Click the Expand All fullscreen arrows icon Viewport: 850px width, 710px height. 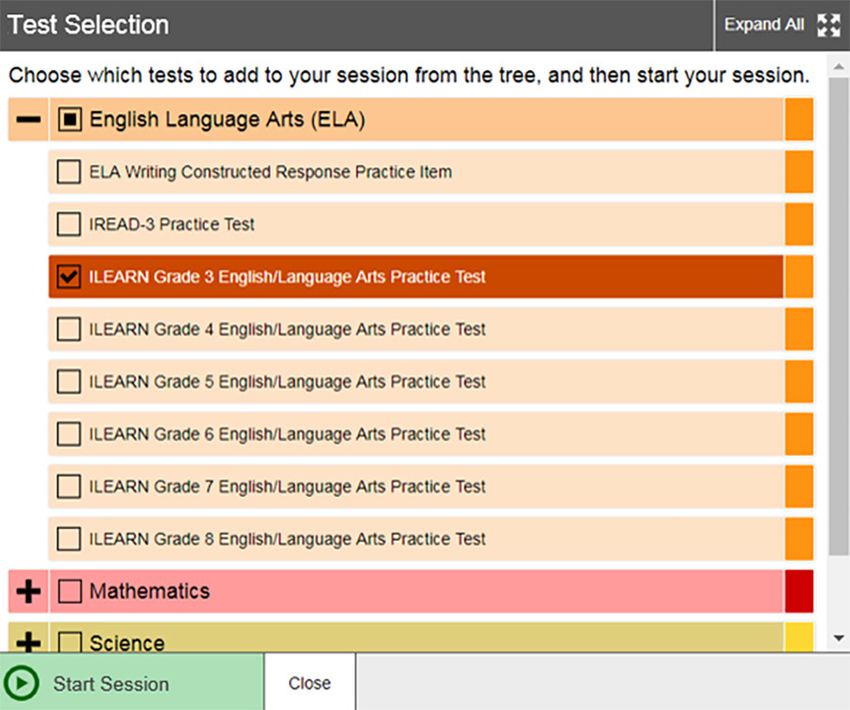pyautogui.click(x=828, y=25)
